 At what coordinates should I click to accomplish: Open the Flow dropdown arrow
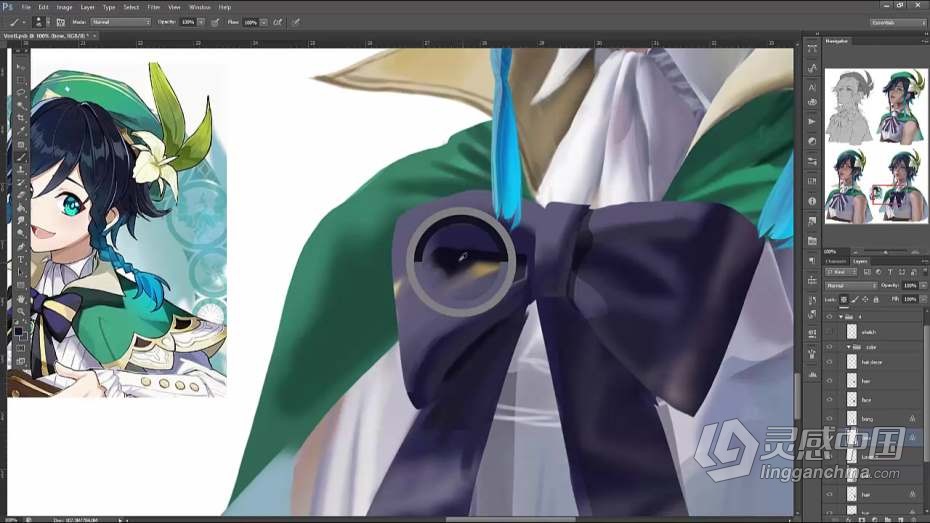coord(263,22)
